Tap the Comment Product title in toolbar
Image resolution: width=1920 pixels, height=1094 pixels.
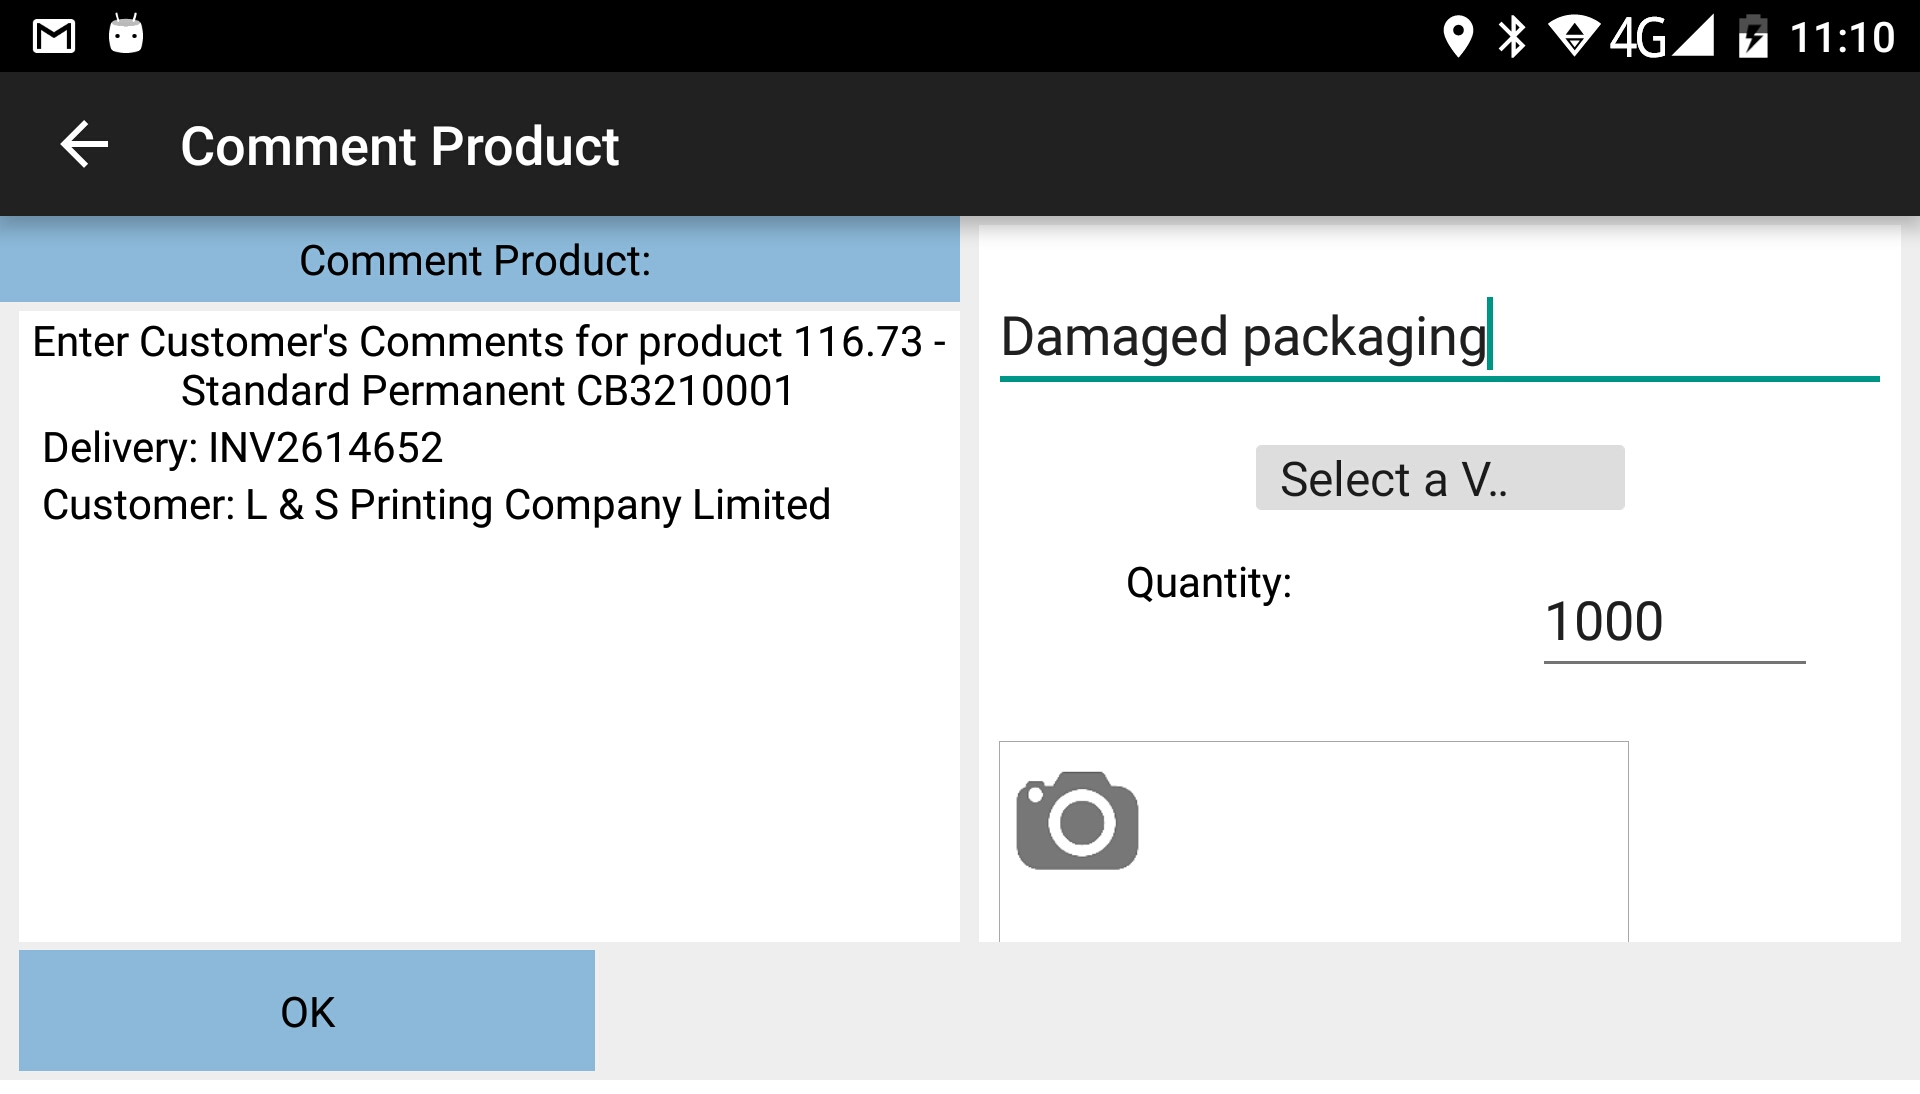coord(400,146)
